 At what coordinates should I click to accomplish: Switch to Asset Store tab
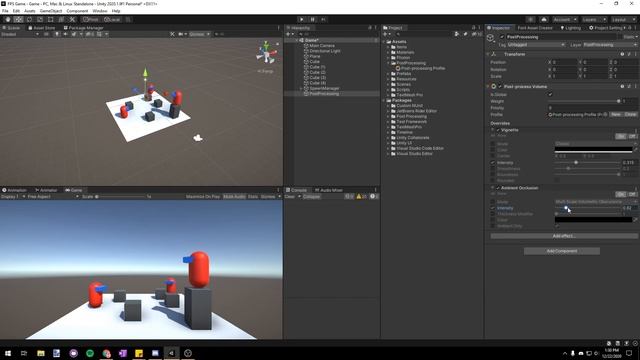42,28
